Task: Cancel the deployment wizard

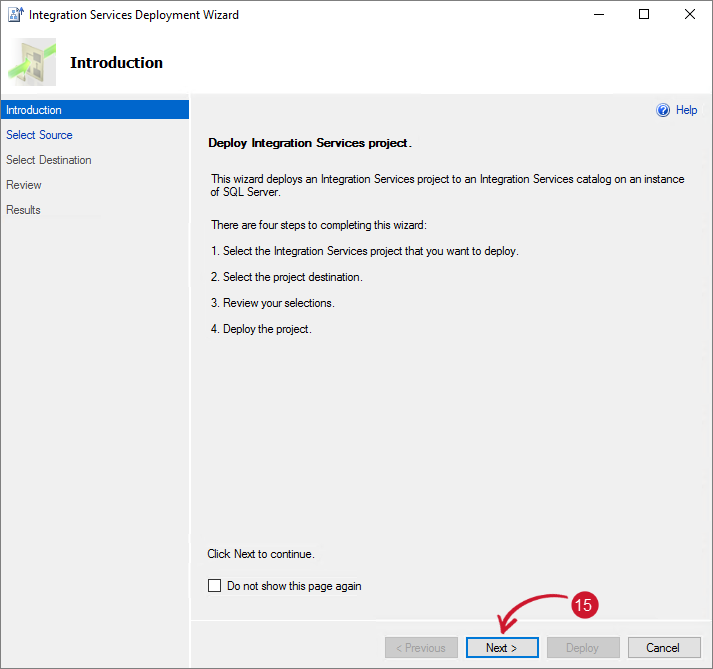Action: point(664,647)
